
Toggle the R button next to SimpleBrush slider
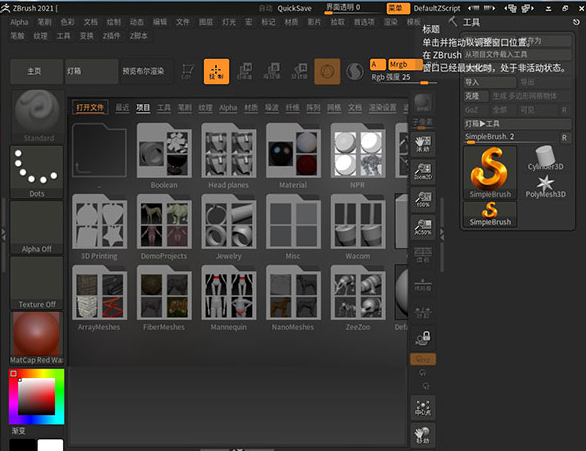(x=564, y=138)
